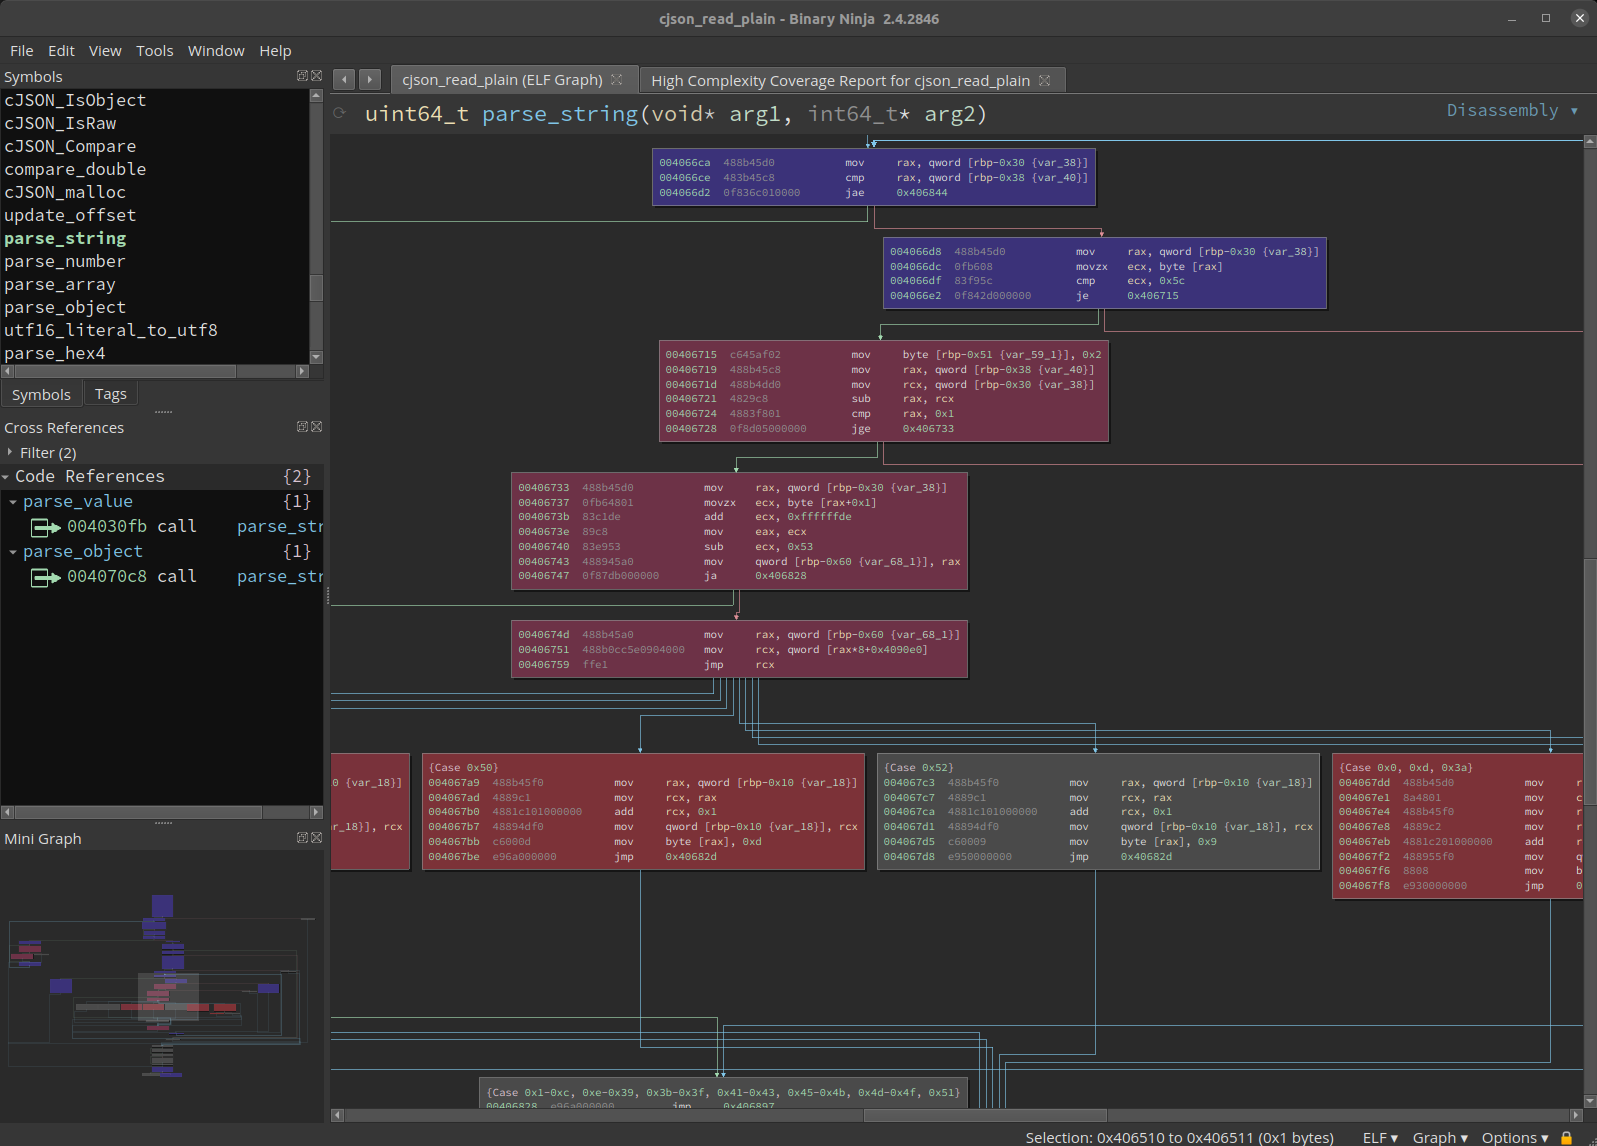Image resolution: width=1597 pixels, height=1146 pixels.
Task: Collapse the parse_value reference node
Action: tap(13, 502)
